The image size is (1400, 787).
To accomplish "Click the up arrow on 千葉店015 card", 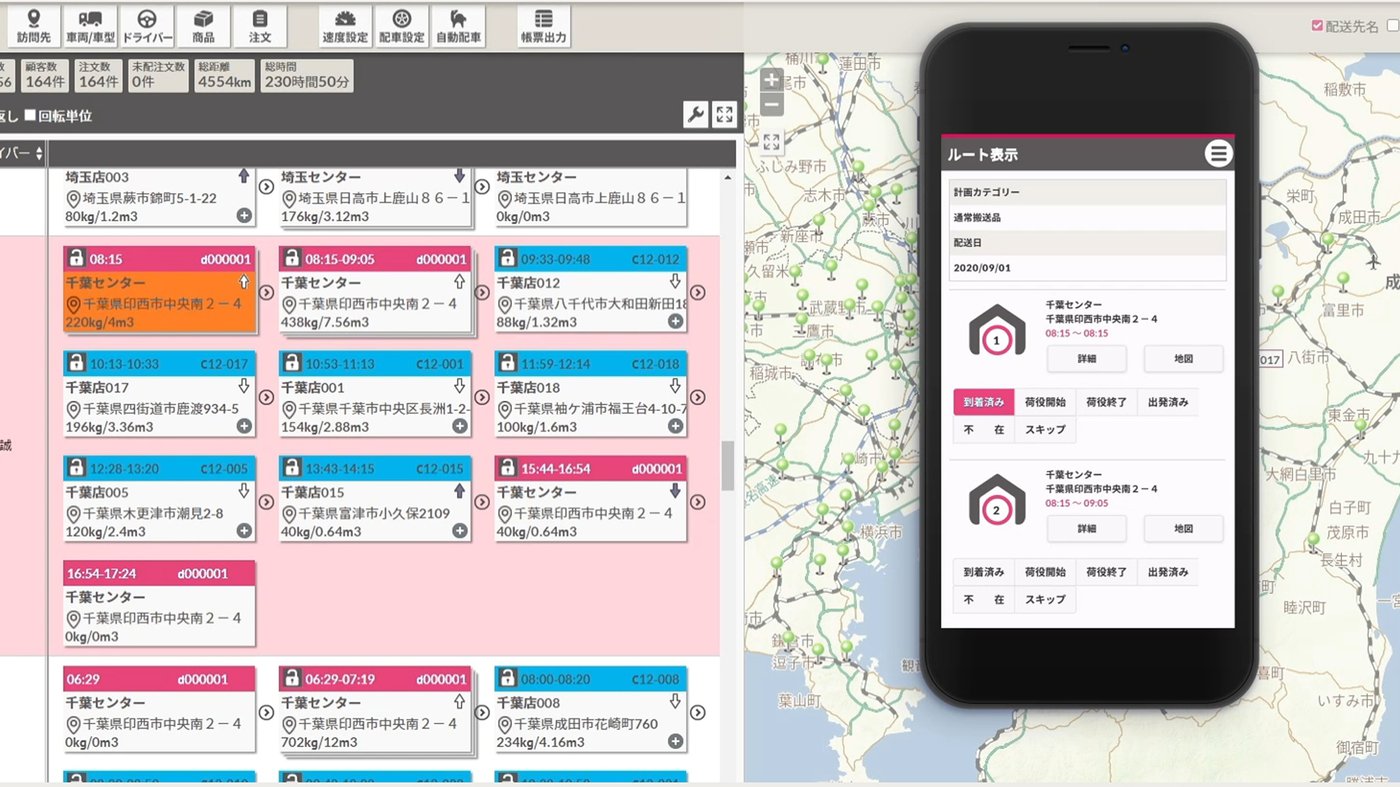I will tap(460, 491).
